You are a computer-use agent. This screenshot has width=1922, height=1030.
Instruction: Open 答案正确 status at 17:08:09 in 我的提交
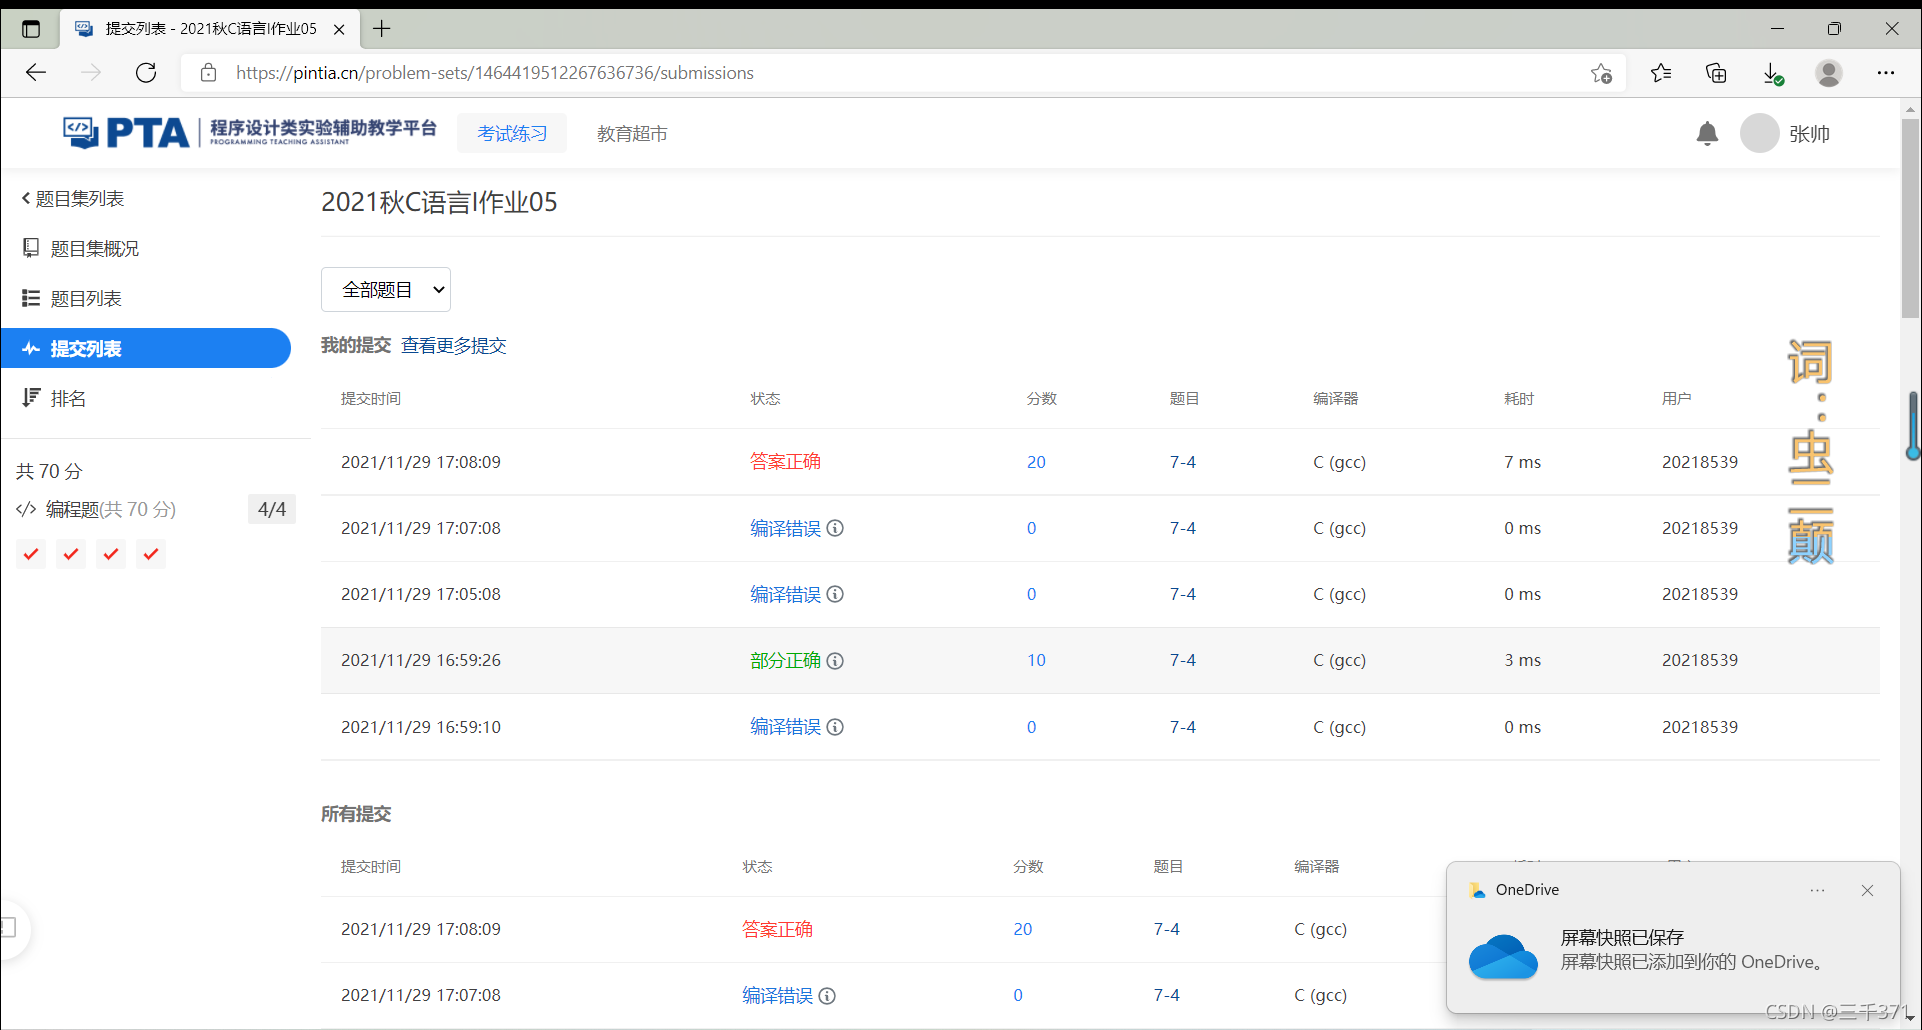pos(785,462)
